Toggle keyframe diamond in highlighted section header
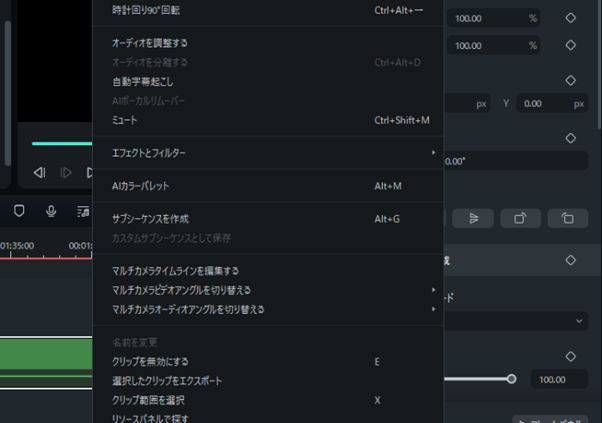This screenshot has height=423, width=602. pos(571,260)
